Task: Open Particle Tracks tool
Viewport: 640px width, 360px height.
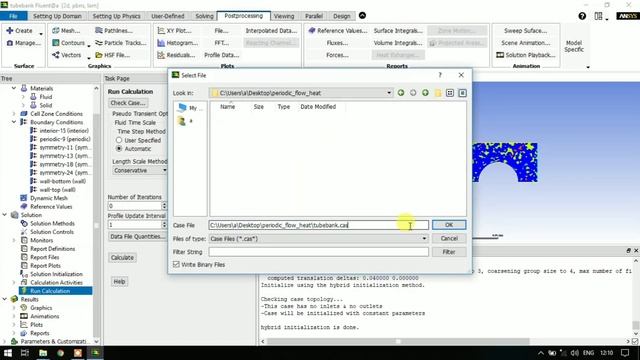Action: [120, 43]
